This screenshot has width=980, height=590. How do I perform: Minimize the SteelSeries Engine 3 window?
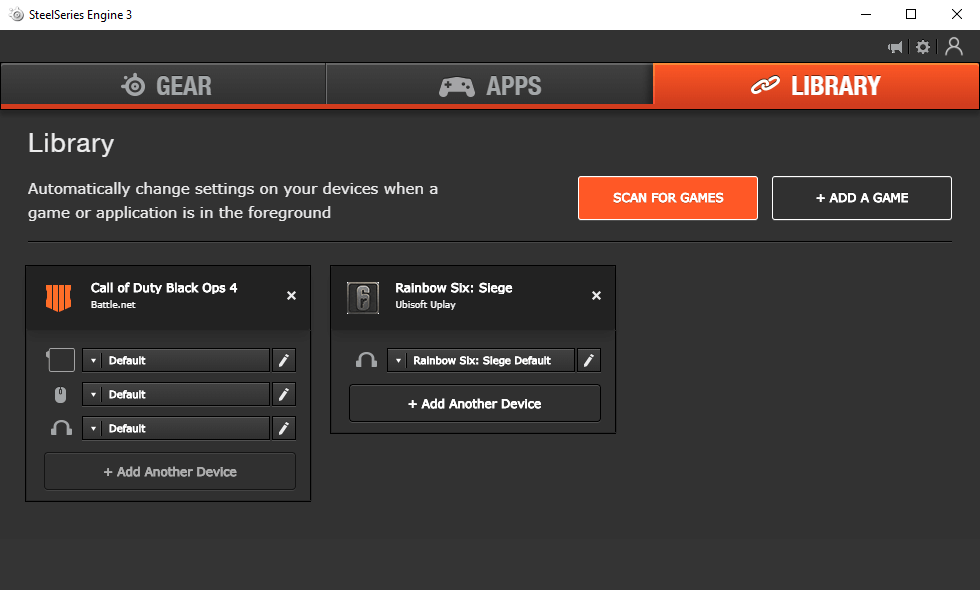click(x=866, y=14)
